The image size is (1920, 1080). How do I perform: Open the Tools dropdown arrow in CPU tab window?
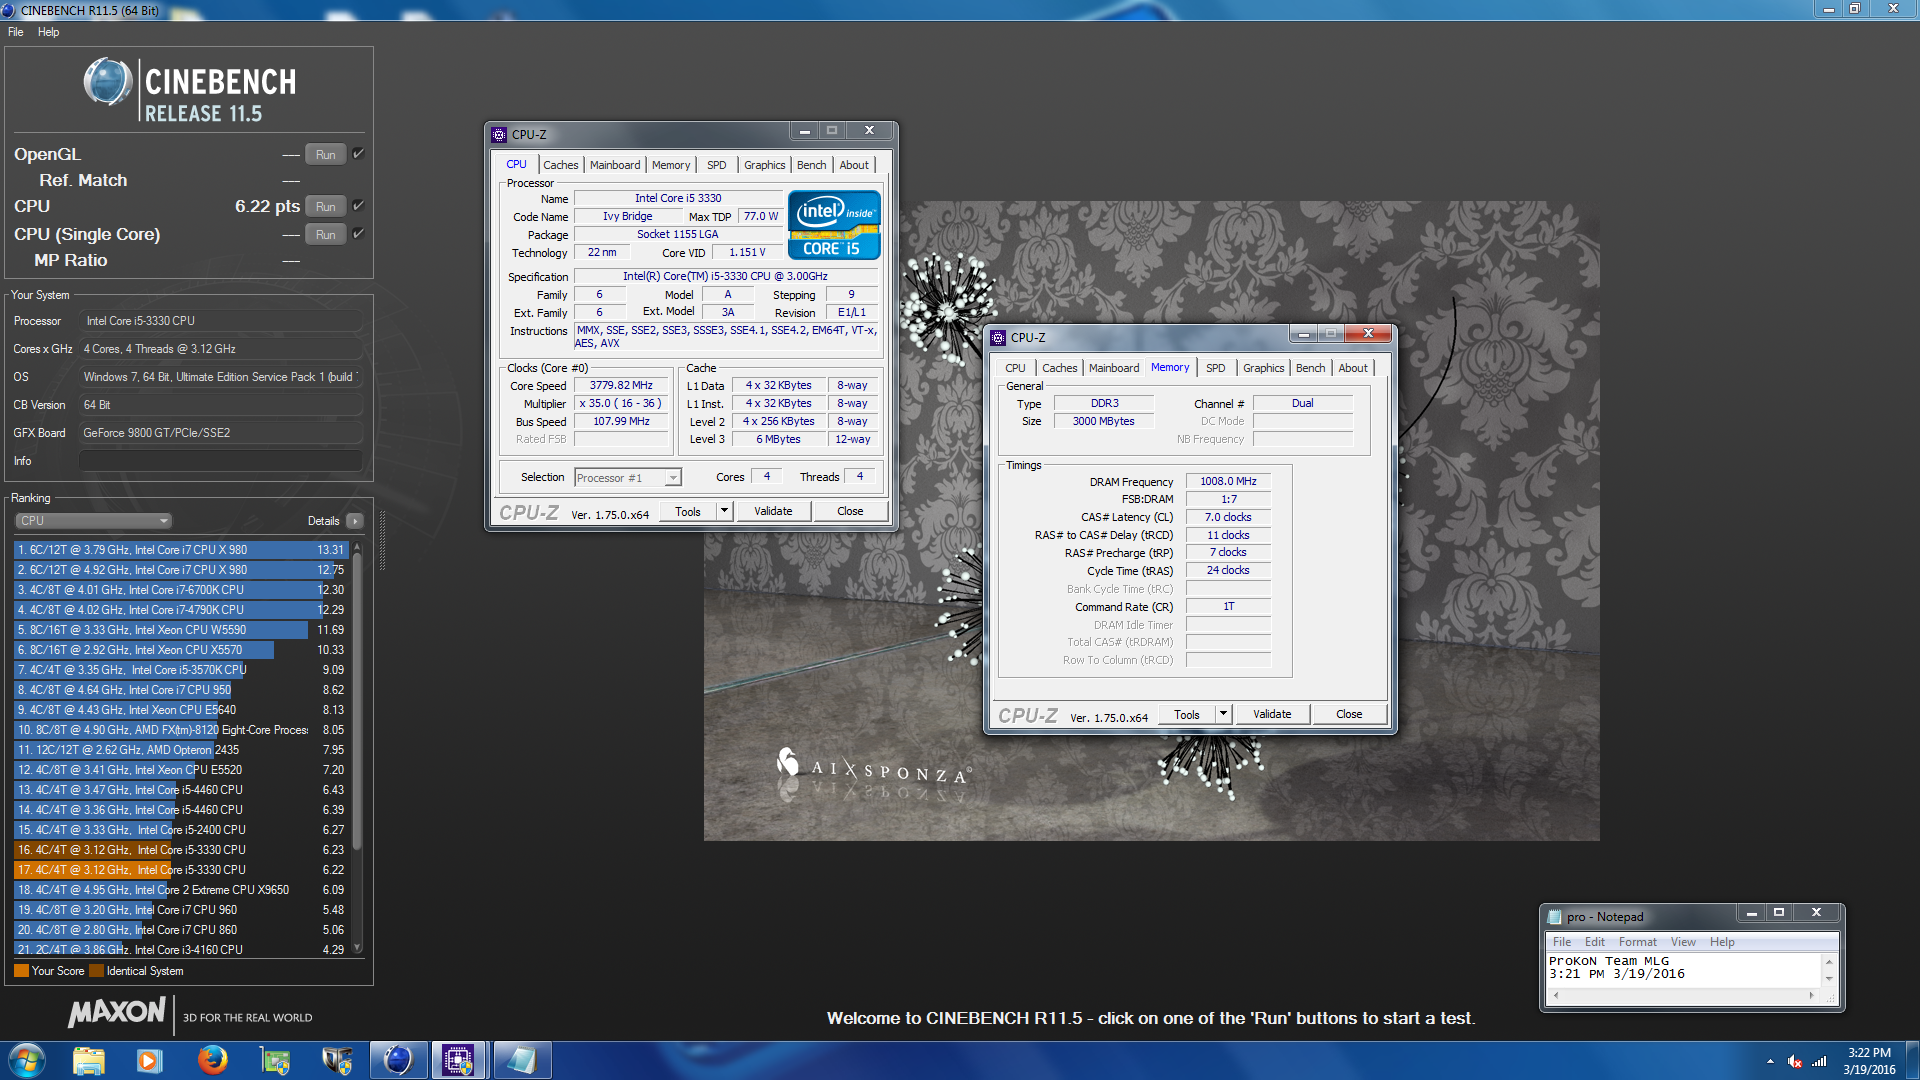(724, 511)
